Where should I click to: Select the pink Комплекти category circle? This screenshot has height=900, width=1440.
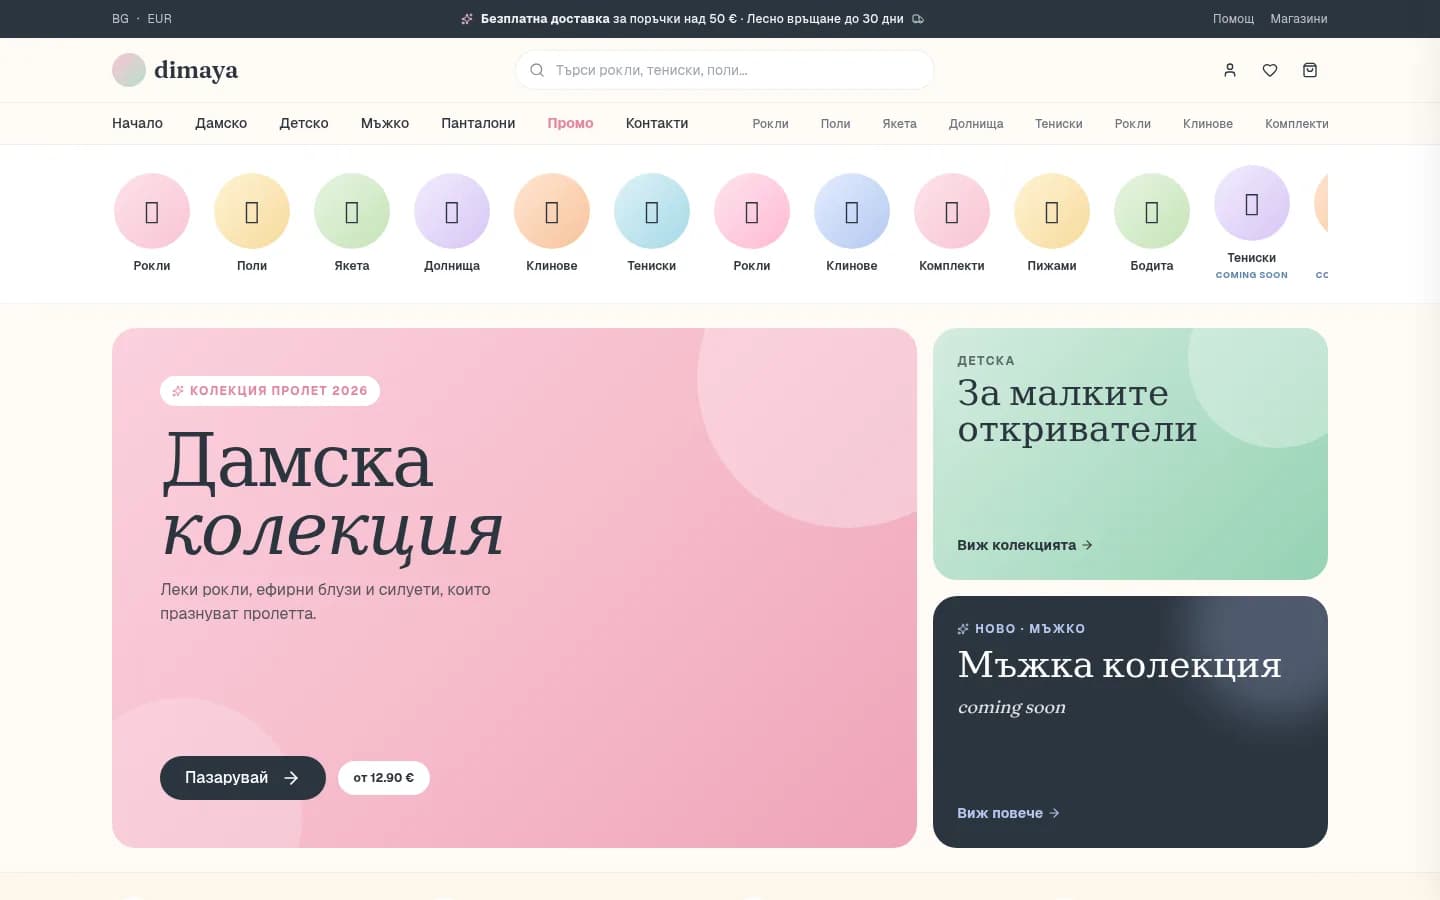pyautogui.click(x=952, y=211)
